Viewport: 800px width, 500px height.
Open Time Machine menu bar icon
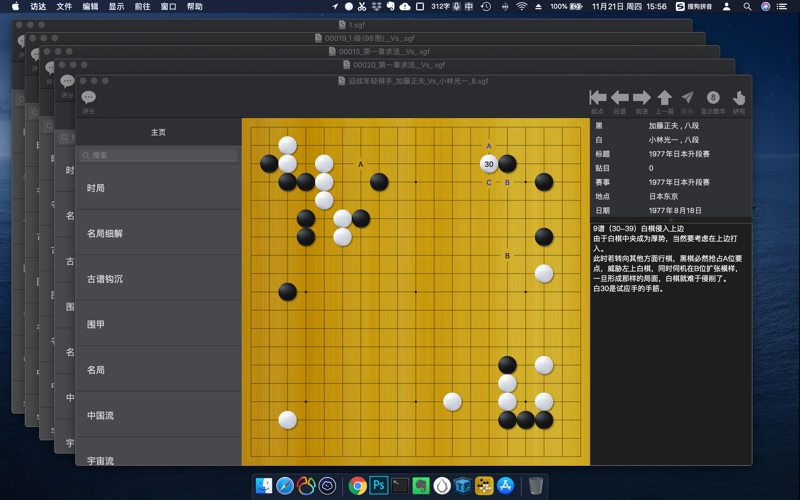(x=486, y=6)
